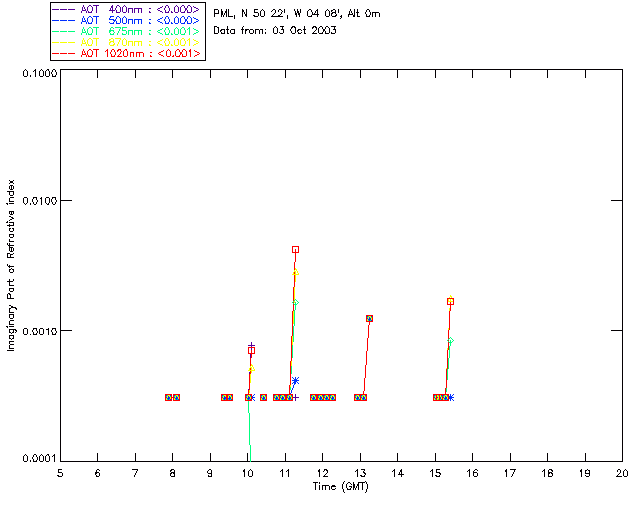Click the green diamond marker near time 15.5
Image resolution: width=640 pixels, height=512 pixels.
[450, 340]
